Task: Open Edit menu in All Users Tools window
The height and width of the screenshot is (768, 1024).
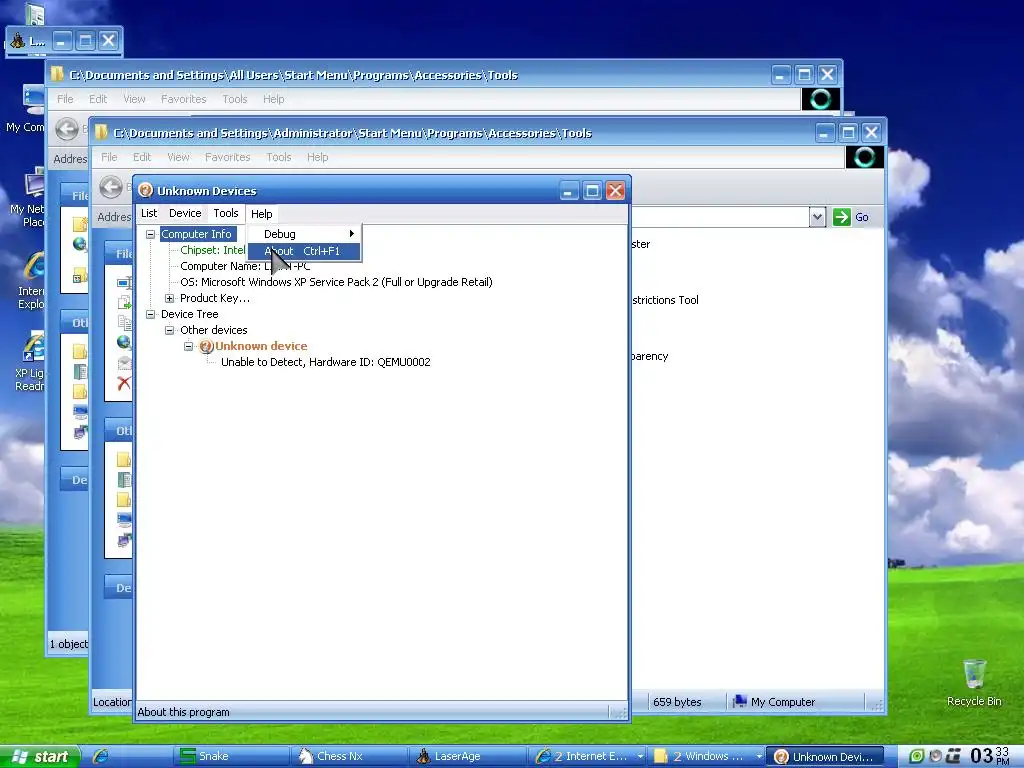Action: (98, 99)
